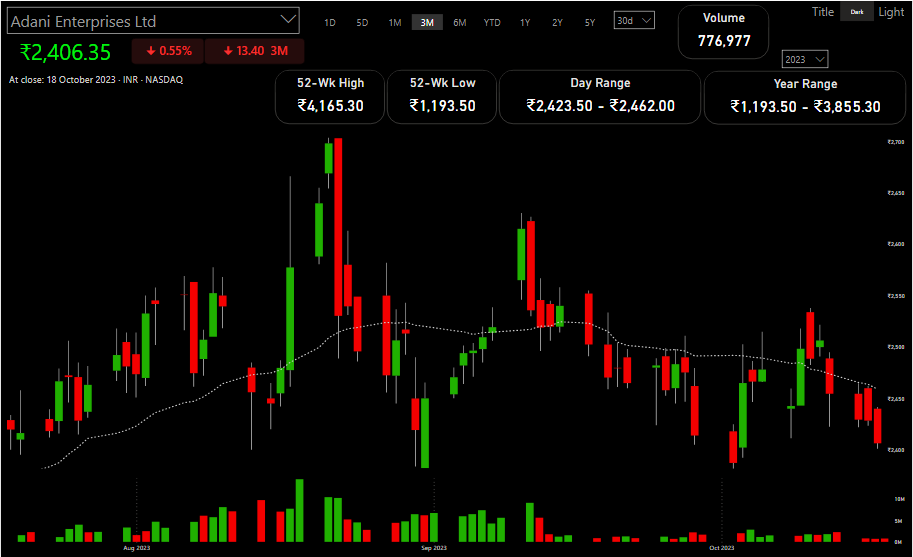Switch to the 1M time range
Image resolution: width=913 pixels, height=557 pixels.
pyautogui.click(x=395, y=22)
